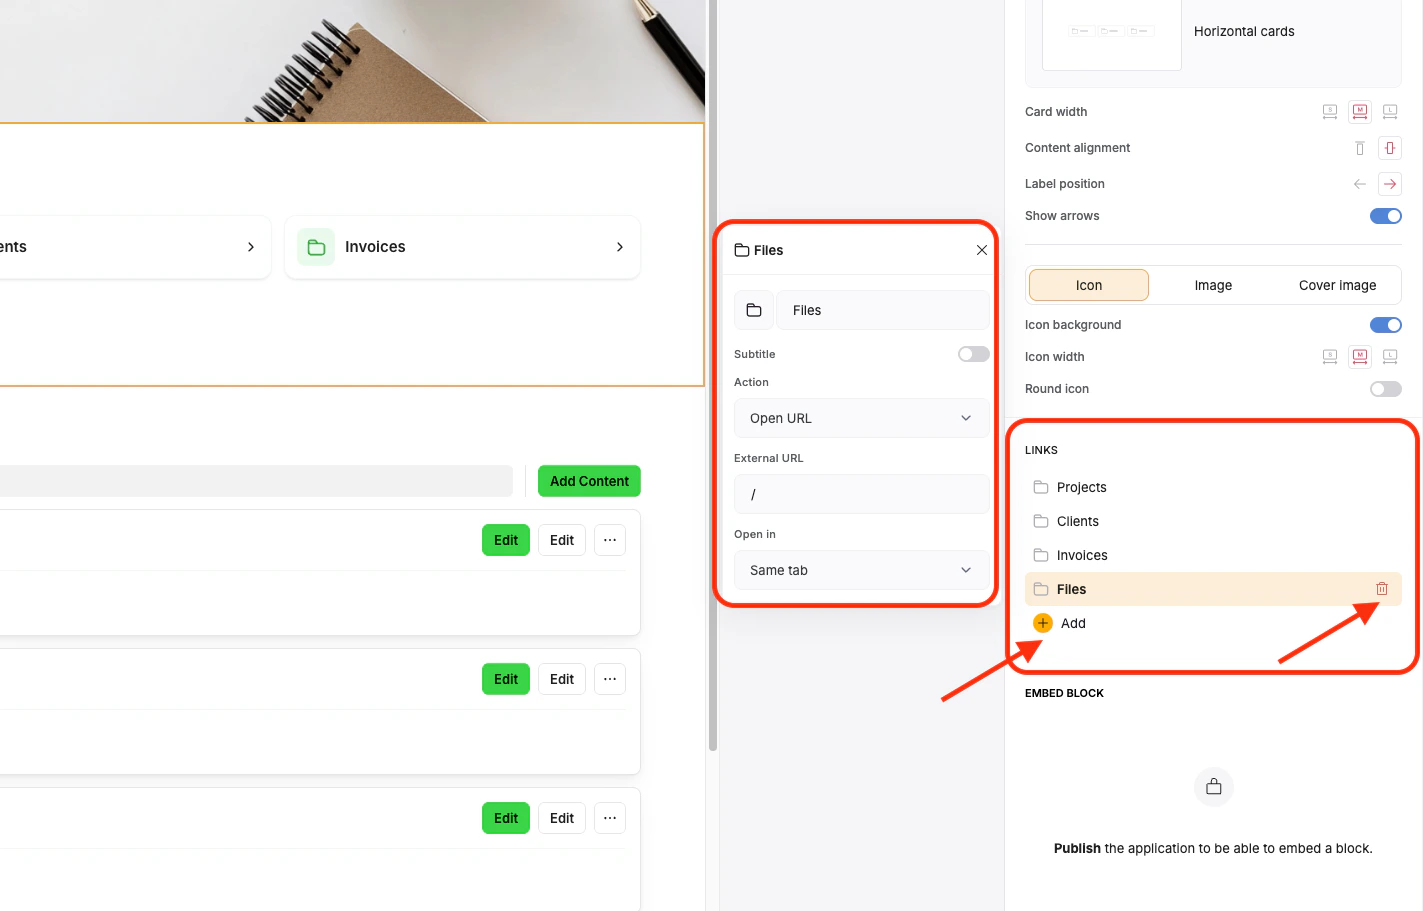Open more options in second row
This screenshot has height=911, width=1423.
pos(610,679)
